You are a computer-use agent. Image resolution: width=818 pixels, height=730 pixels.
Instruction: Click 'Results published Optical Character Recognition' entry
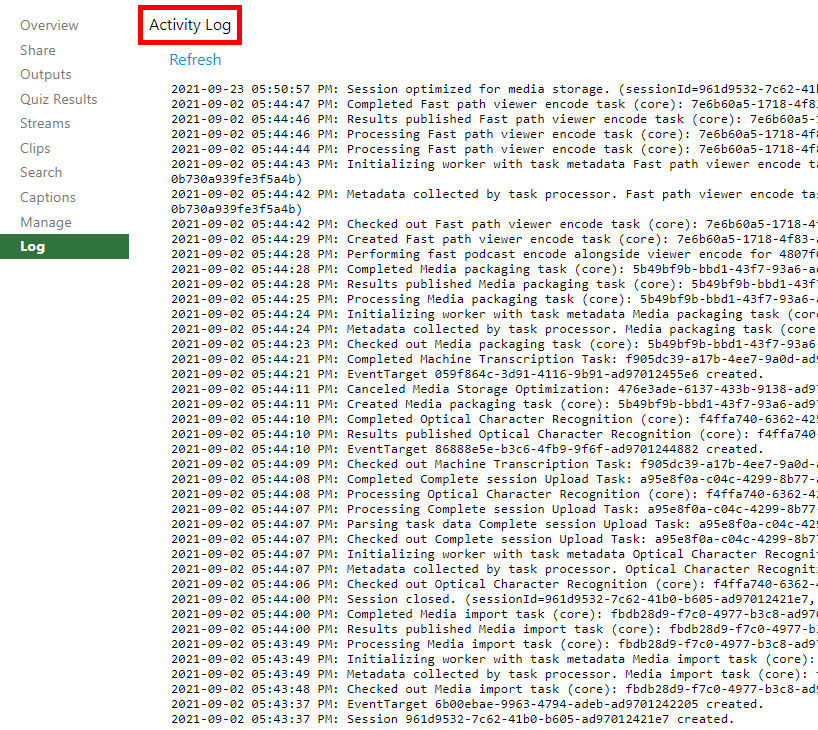coord(494,435)
